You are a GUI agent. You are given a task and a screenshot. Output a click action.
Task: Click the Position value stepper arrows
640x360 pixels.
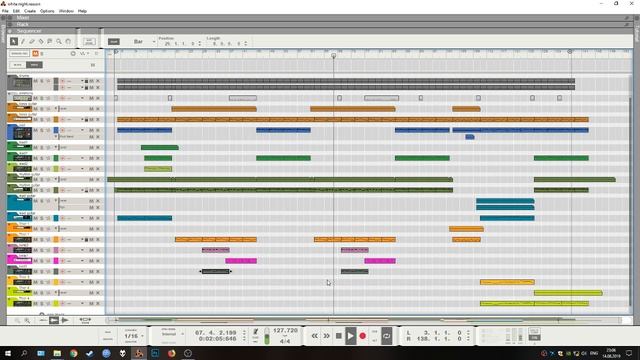(200, 43)
